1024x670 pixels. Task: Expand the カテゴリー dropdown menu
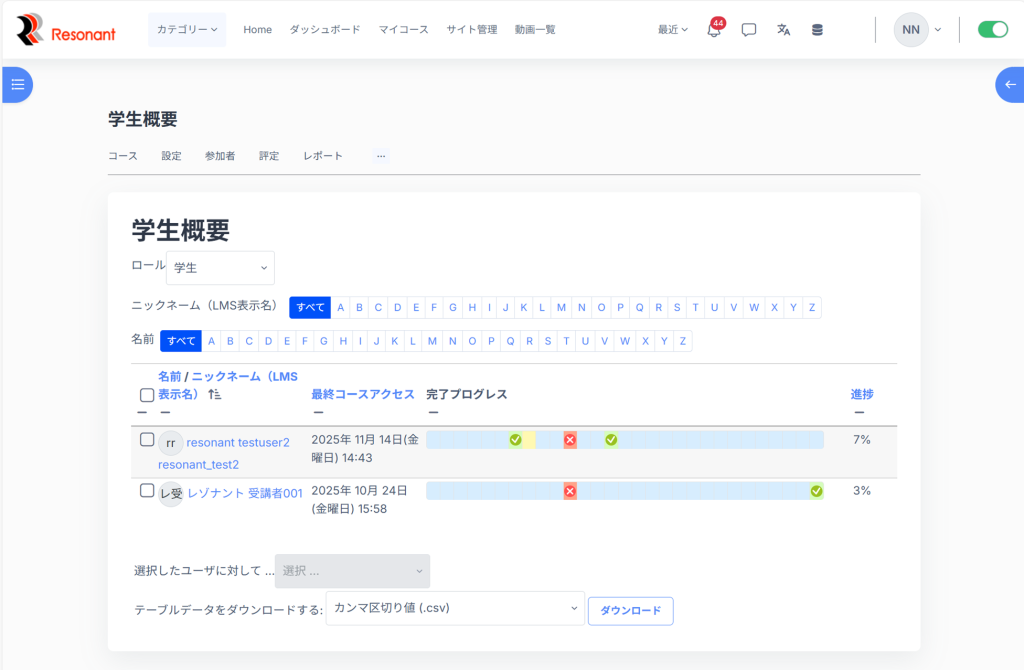[x=187, y=30]
